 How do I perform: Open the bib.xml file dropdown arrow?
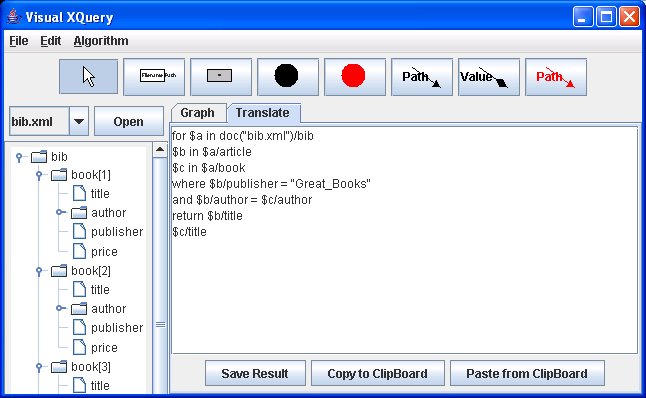[79, 121]
